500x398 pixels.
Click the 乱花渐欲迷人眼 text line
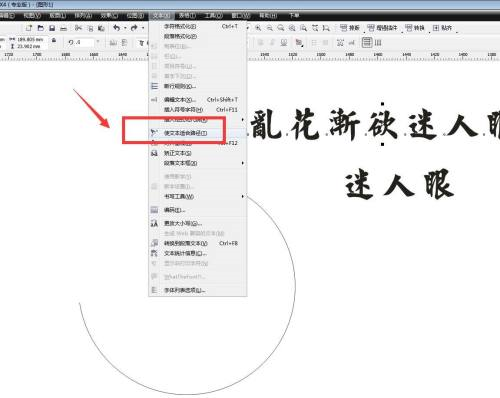(x=375, y=124)
